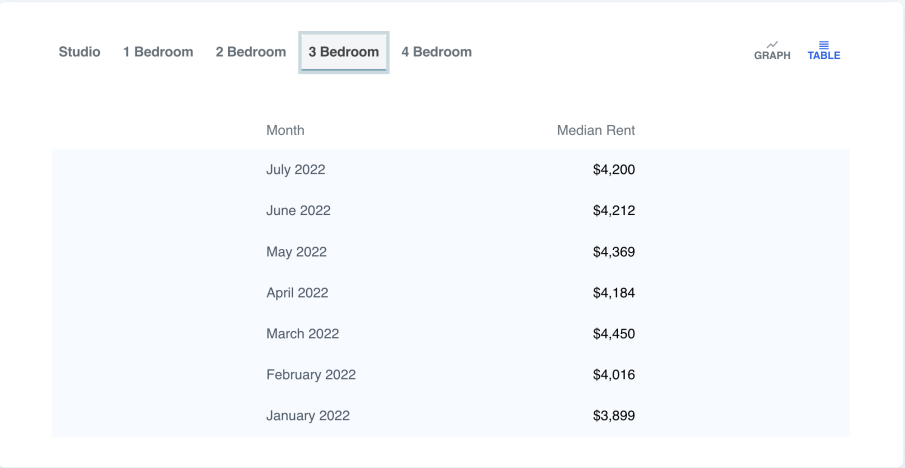905x468 pixels.
Task: Show the 4 Bedroom rent data
Action: [x=436, y=52]
